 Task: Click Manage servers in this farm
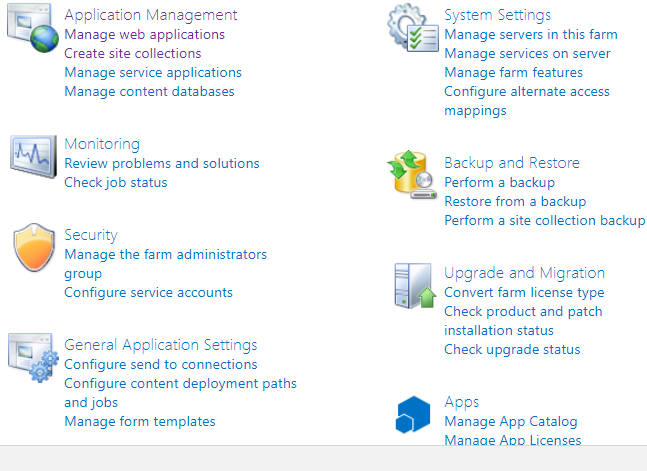530,34
